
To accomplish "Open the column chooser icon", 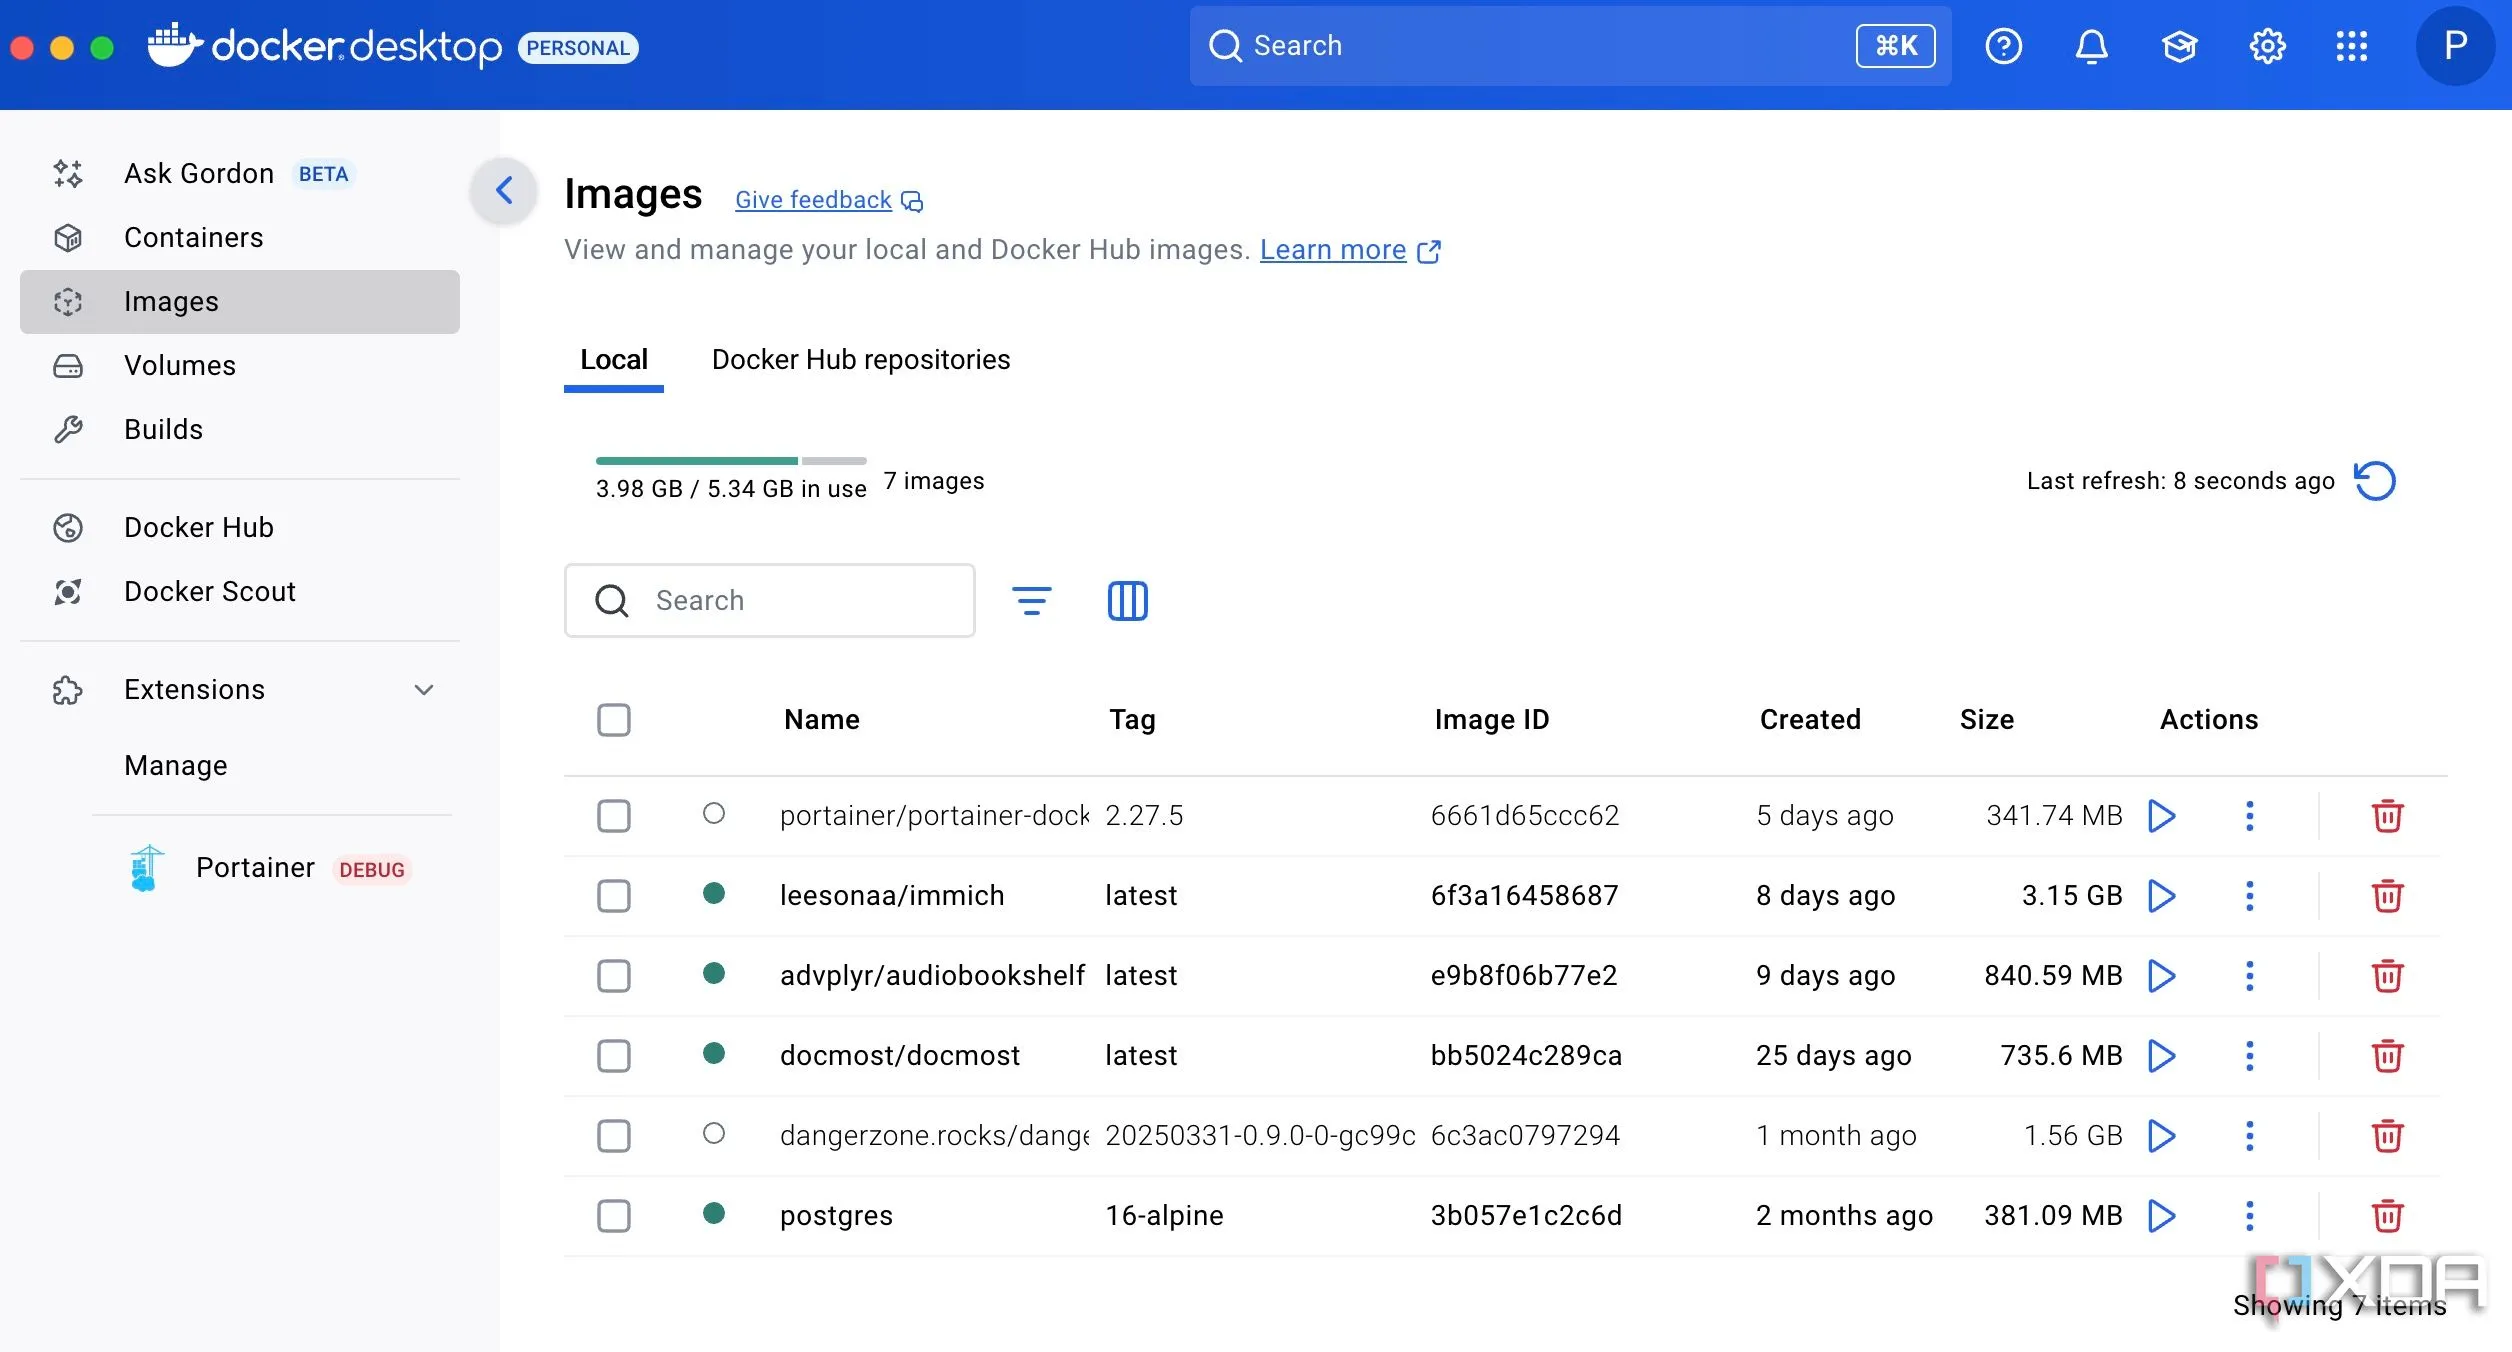I will pyautogui.click(x=1127, y=601).
